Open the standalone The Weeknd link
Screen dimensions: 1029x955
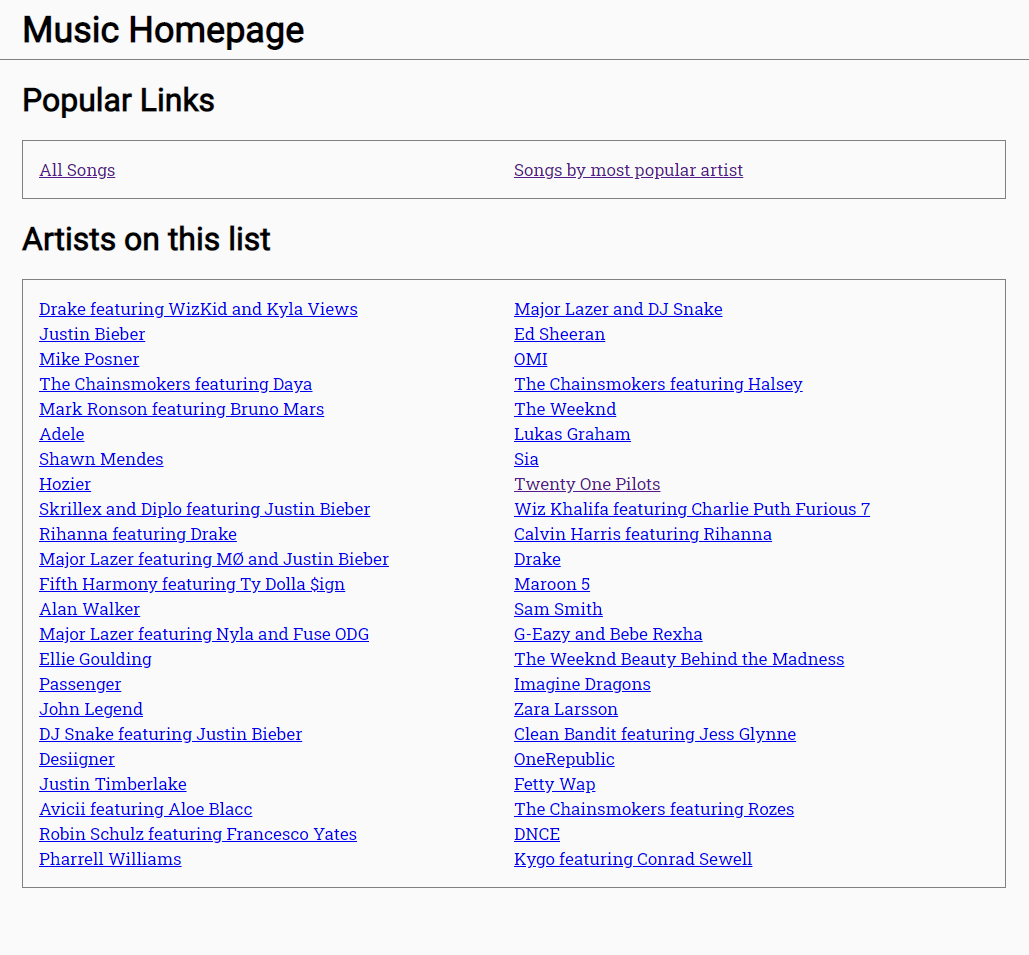(565, 409)
